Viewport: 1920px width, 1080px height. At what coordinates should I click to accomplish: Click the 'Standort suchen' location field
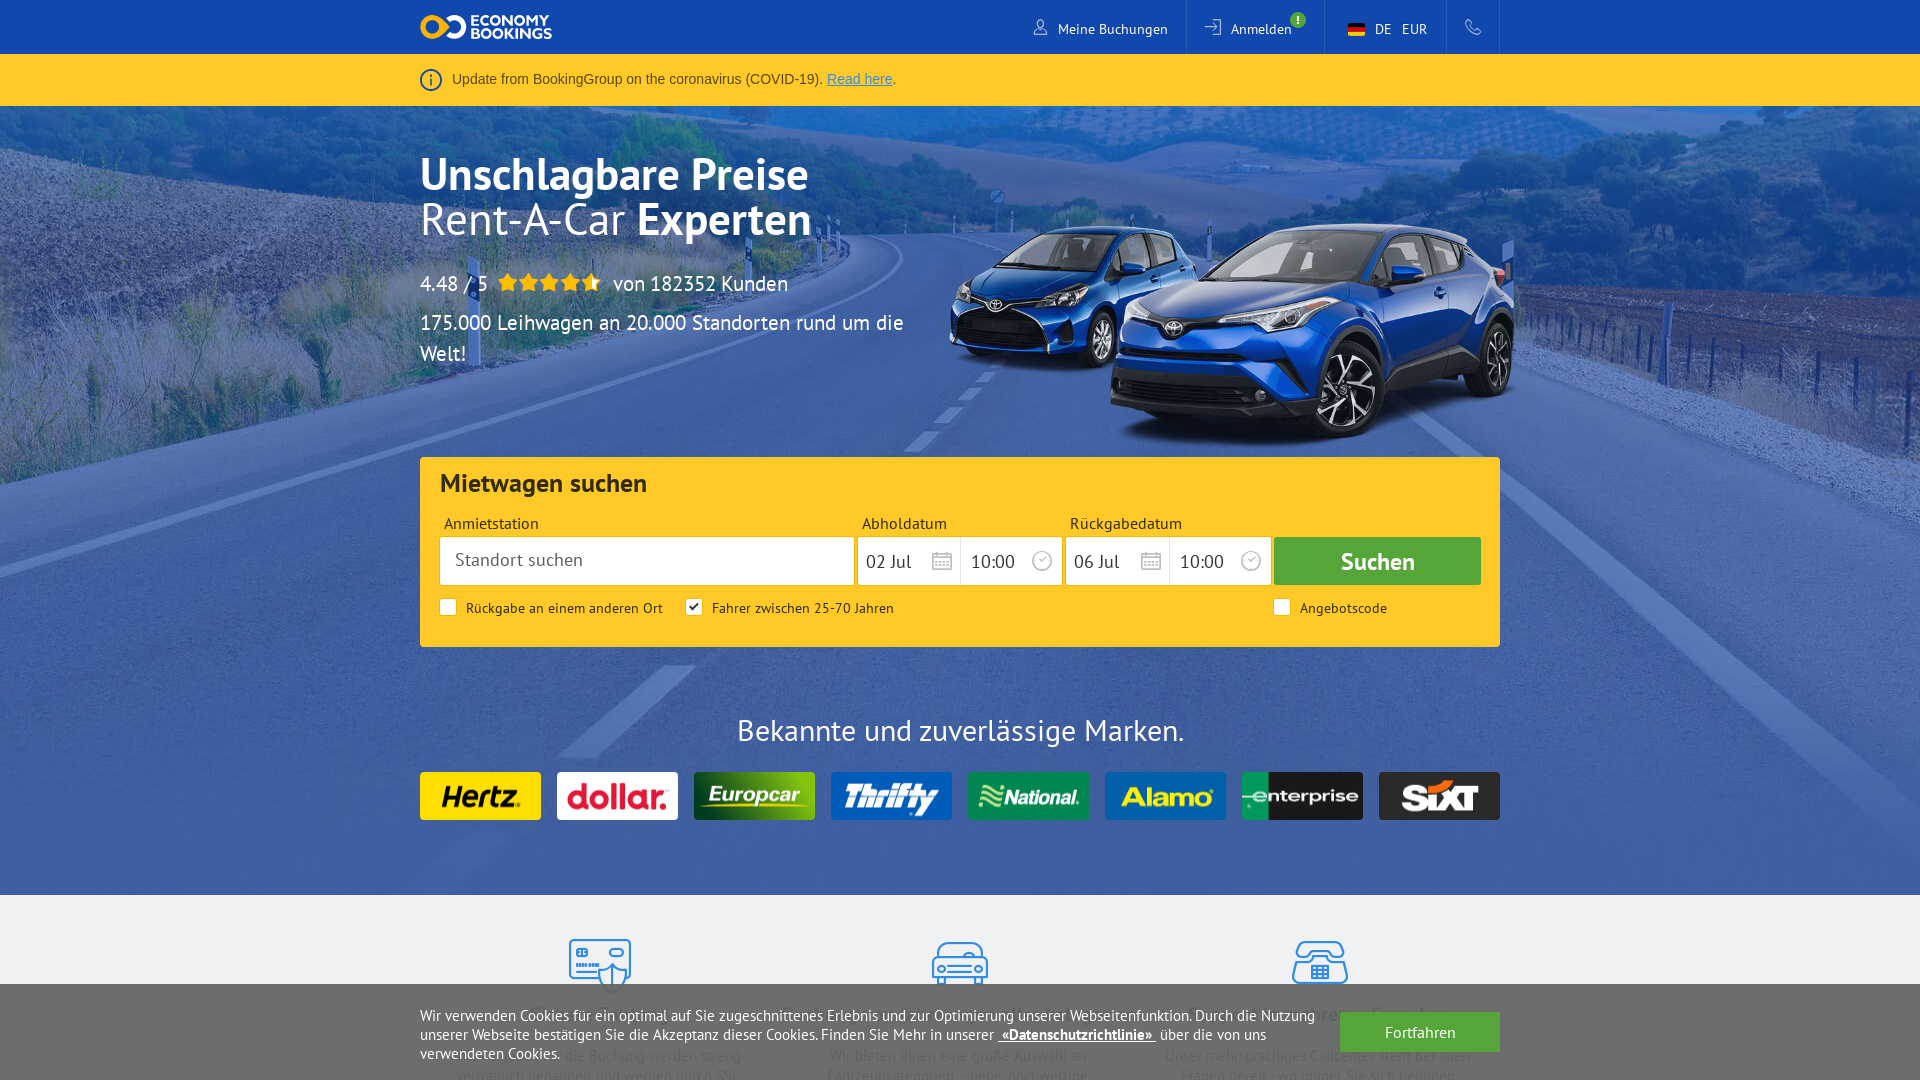coord(647,561)
